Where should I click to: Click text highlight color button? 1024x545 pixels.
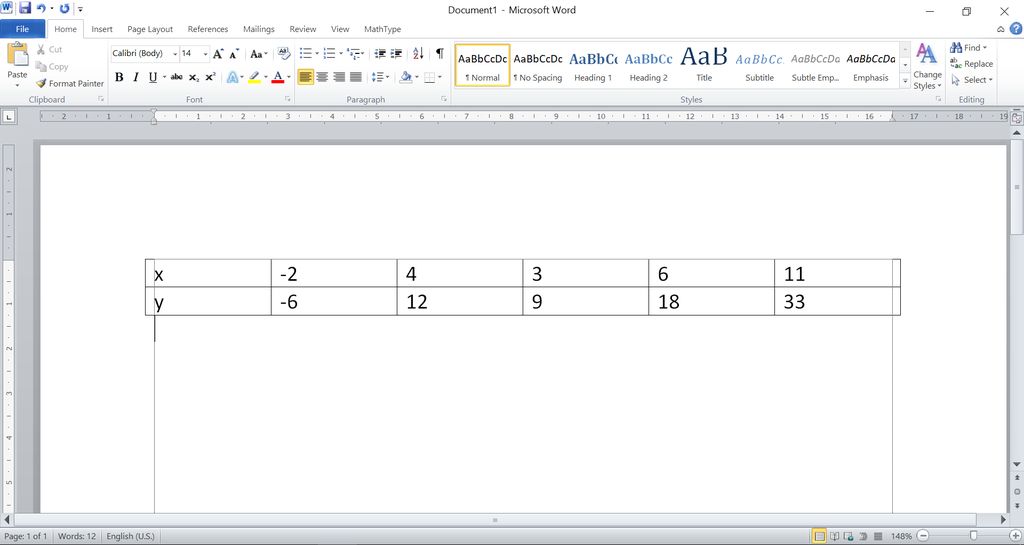click(255, 77)
